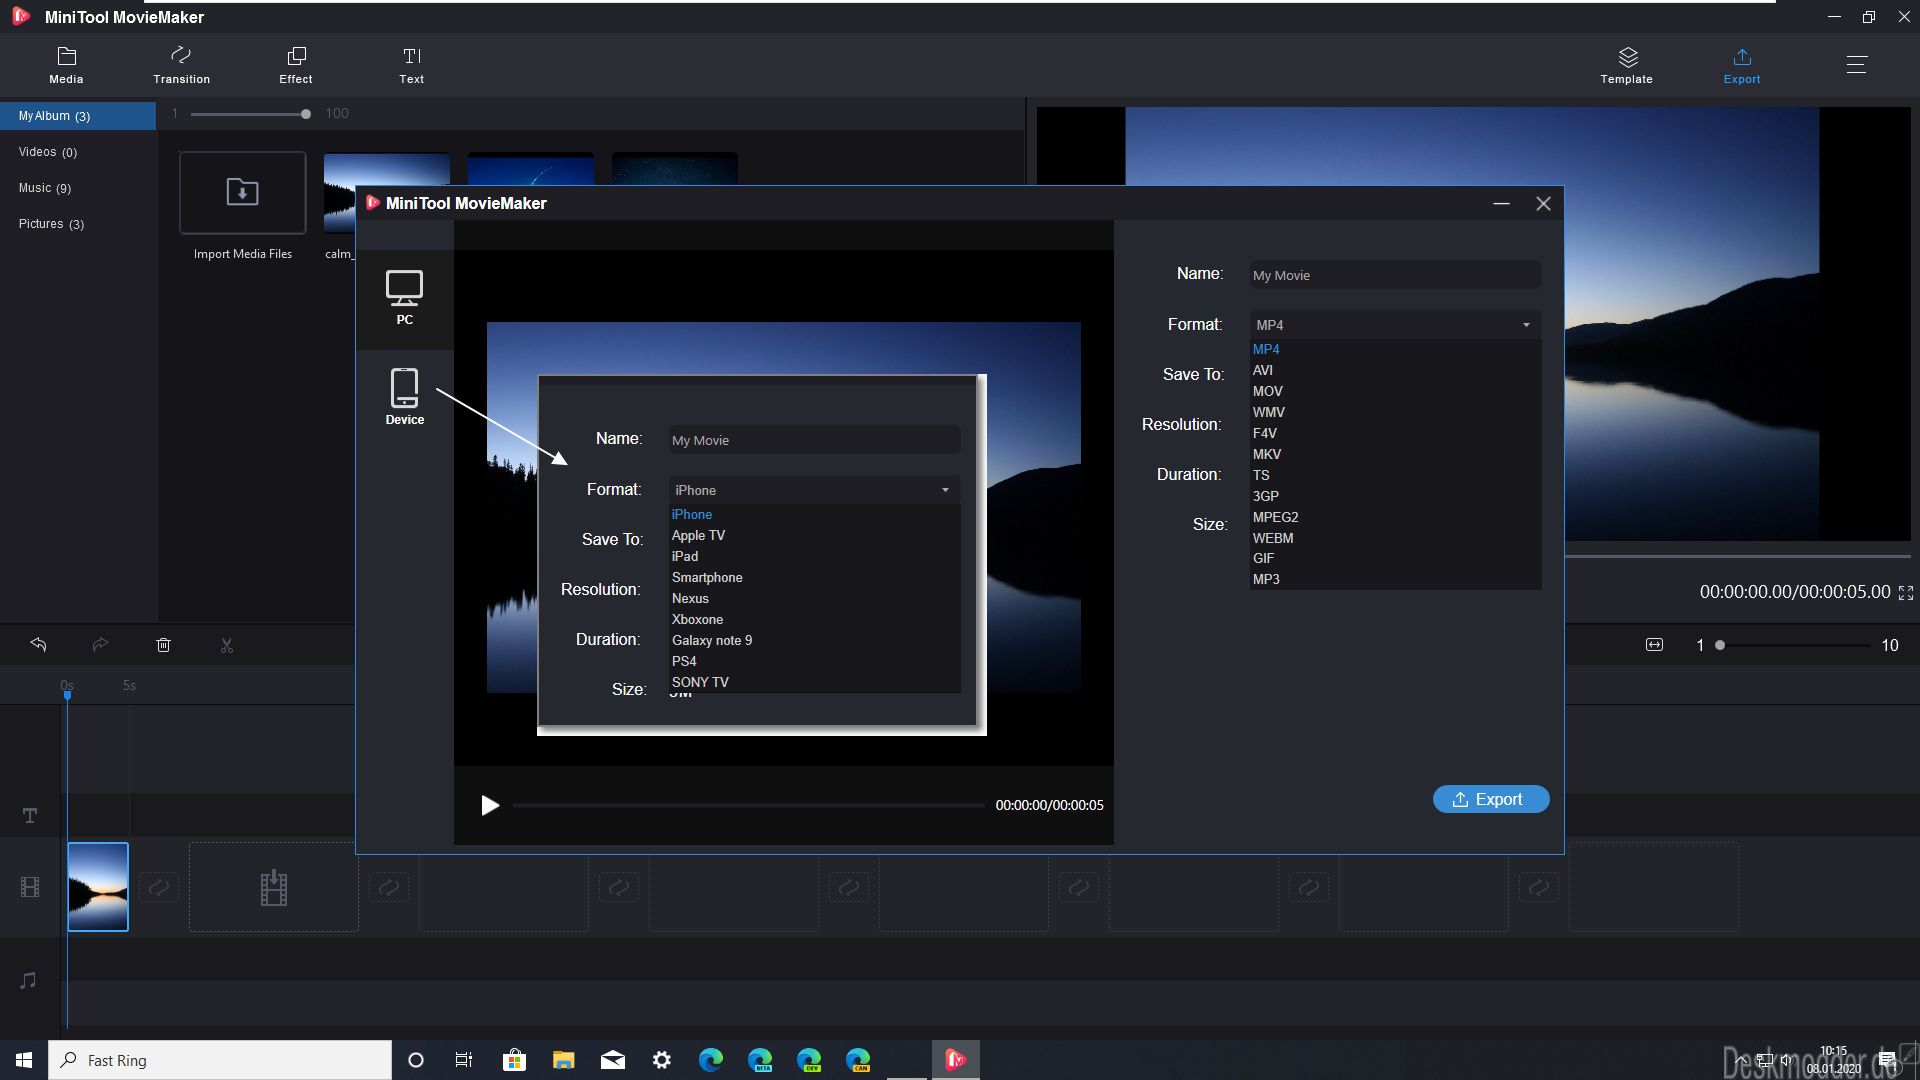Click the empty clip placeholder with the film icon
This screenshot has height=1080, width=1920.
[274, 887]
